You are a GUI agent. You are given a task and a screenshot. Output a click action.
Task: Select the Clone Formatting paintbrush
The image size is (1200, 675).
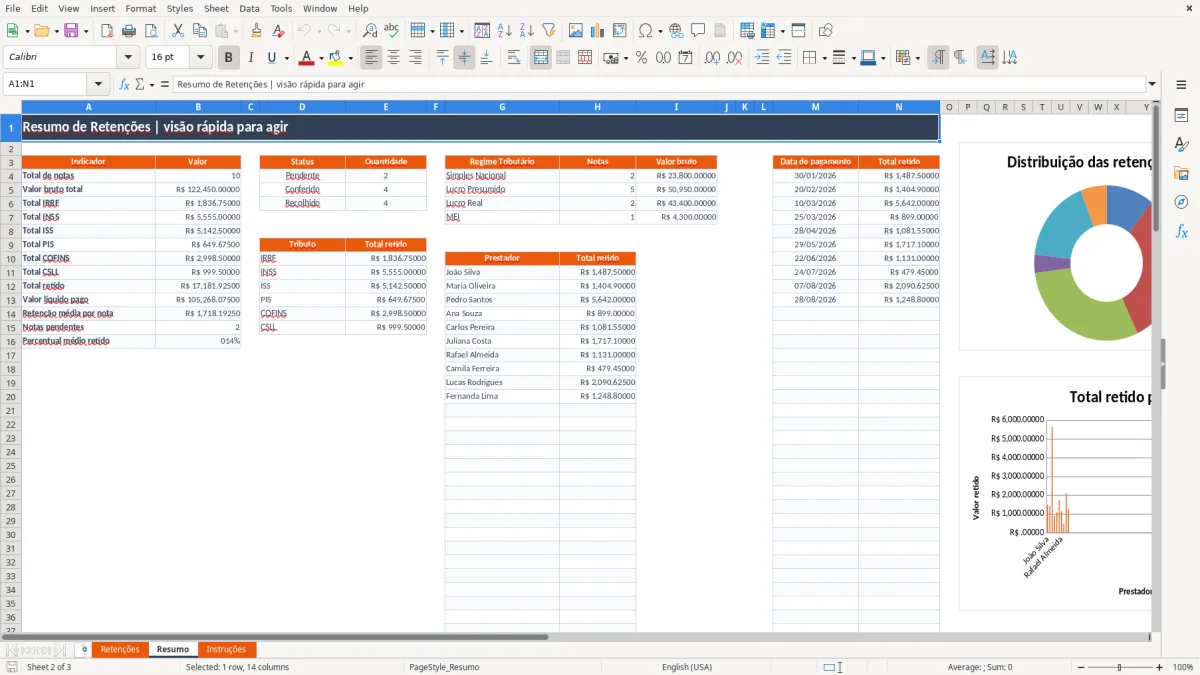pos(256,31)
